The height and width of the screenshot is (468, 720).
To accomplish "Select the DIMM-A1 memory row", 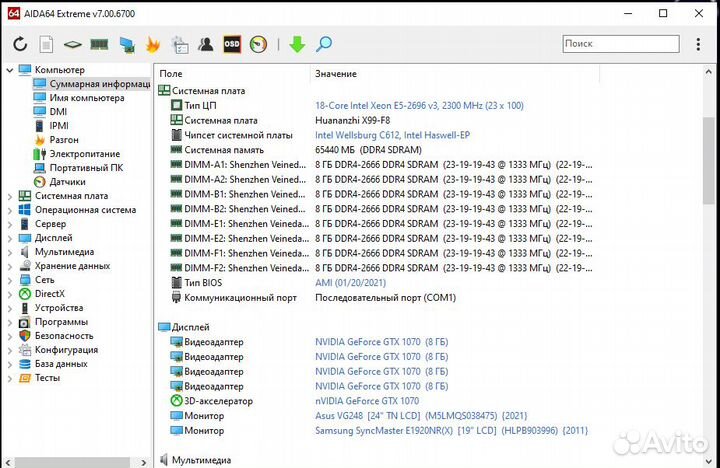I will [x=381, y=164].
